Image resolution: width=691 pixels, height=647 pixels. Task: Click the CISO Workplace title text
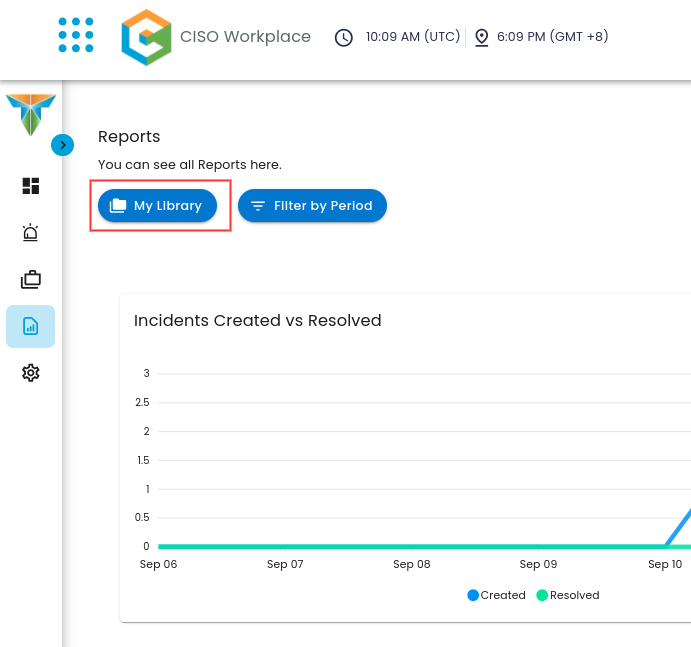[245, 37]
